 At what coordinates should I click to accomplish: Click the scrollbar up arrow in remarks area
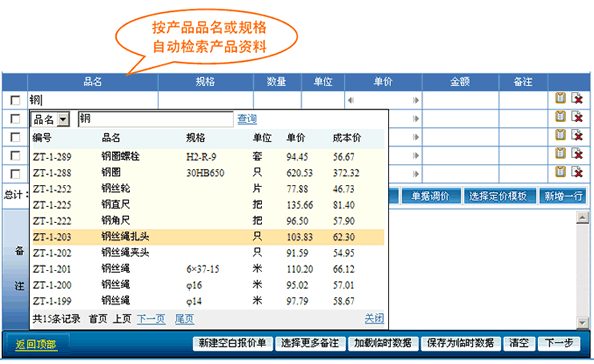click(582, 217)
